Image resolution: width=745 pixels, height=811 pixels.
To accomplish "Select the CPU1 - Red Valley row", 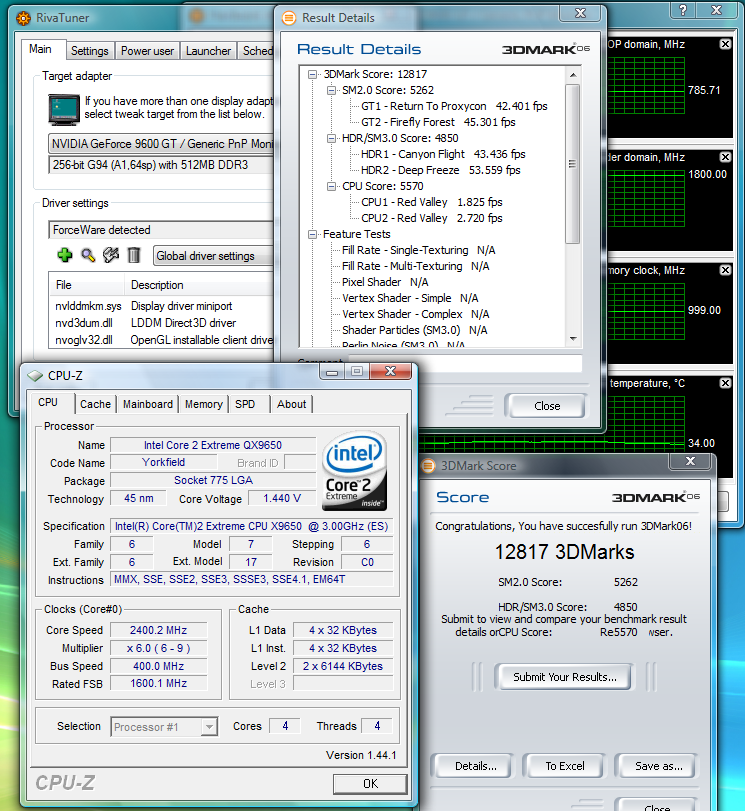I will click(x=431, y=203).
